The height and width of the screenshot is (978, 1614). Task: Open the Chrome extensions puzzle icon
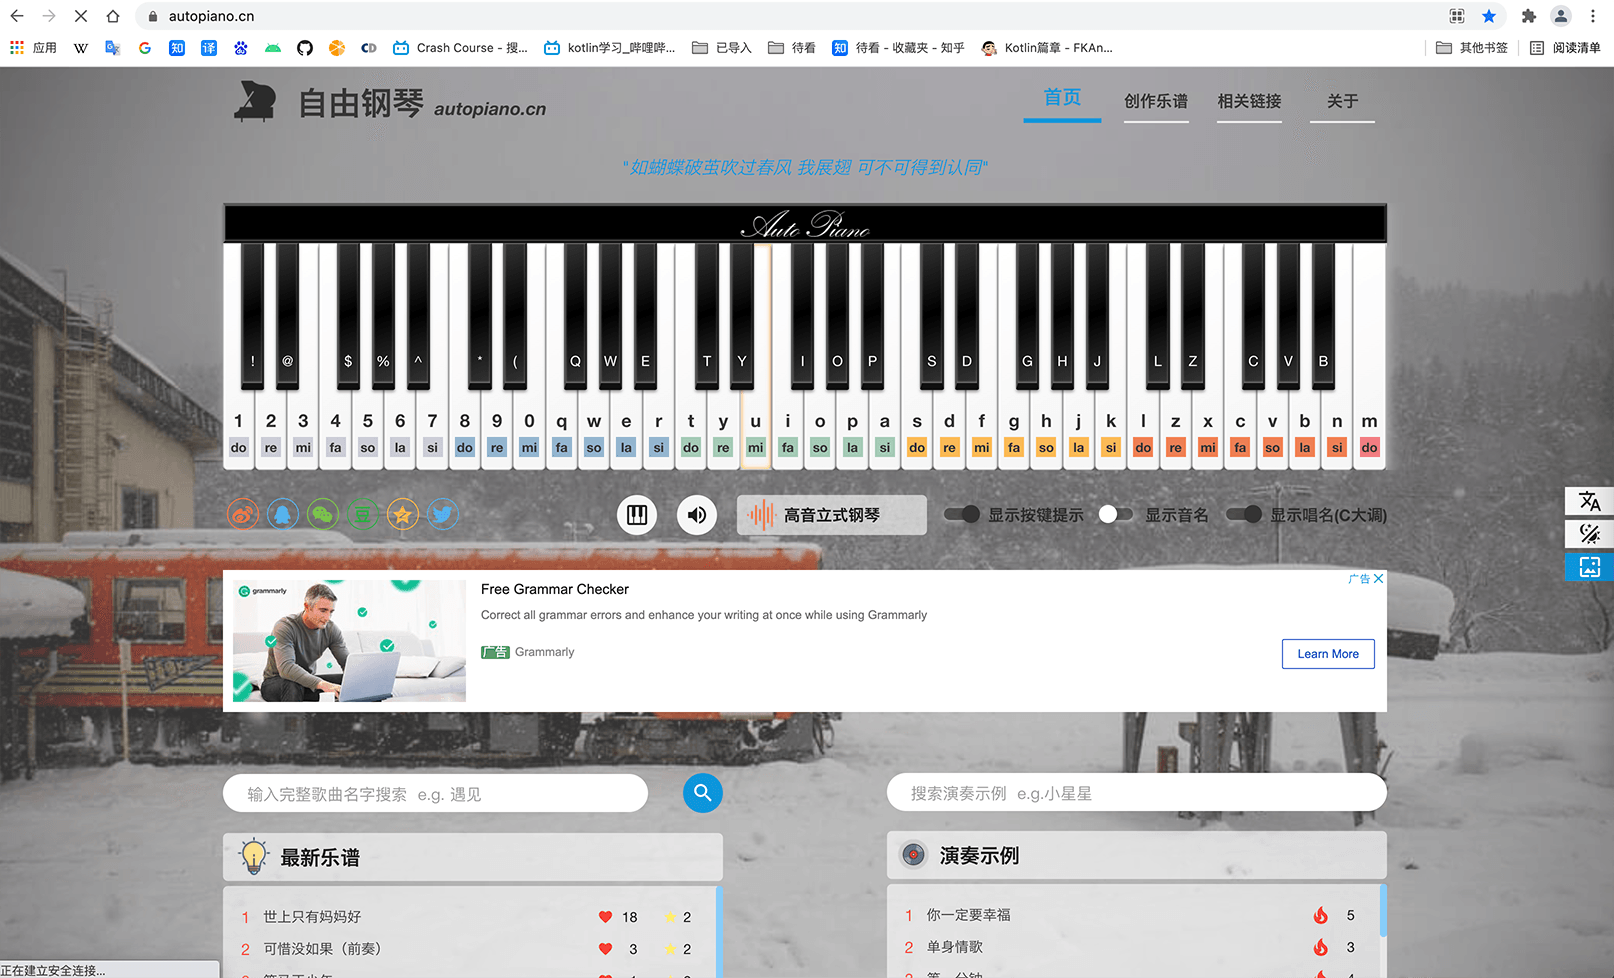(x=1529, y=16)
